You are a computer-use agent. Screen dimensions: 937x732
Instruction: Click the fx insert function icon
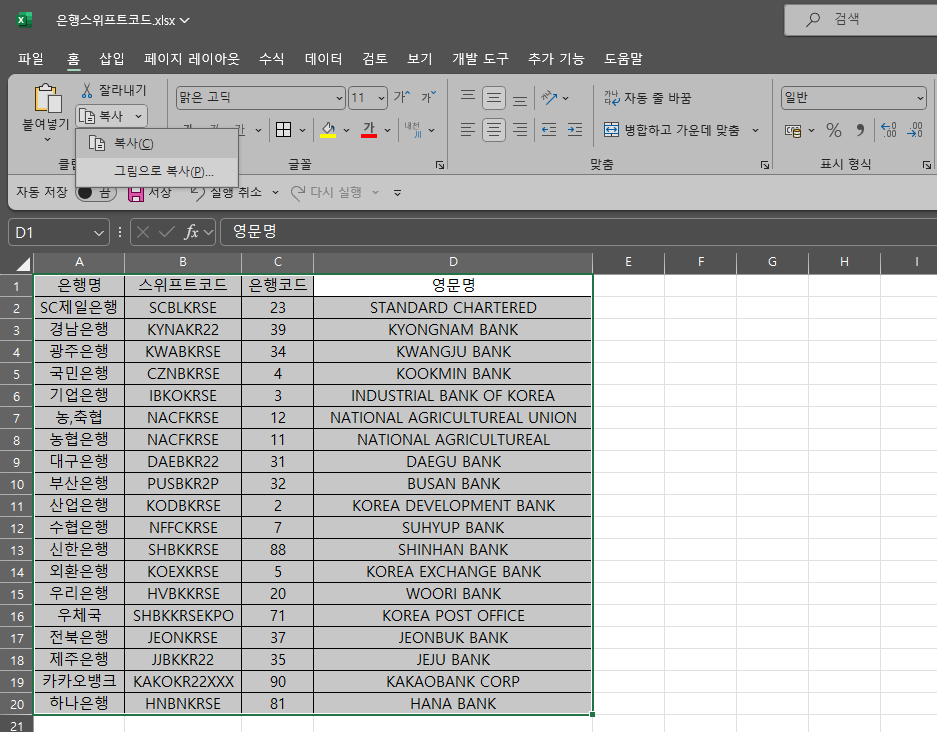click(x=191, y=232)
